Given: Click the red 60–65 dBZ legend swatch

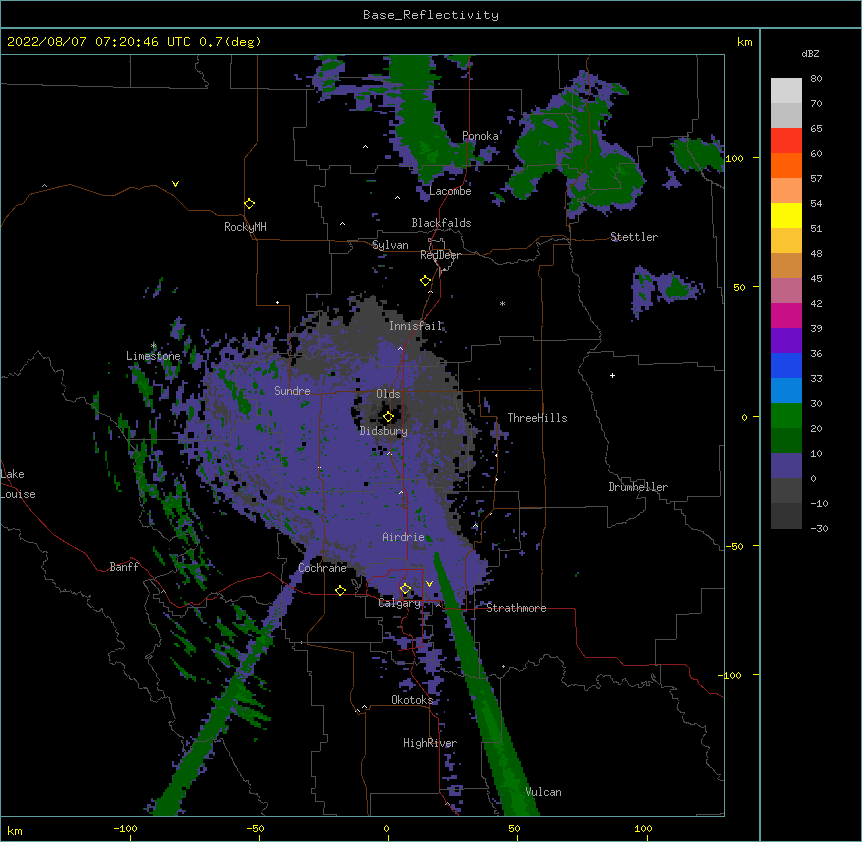Looking at the screenshot, I should click(x=786, y=140).
